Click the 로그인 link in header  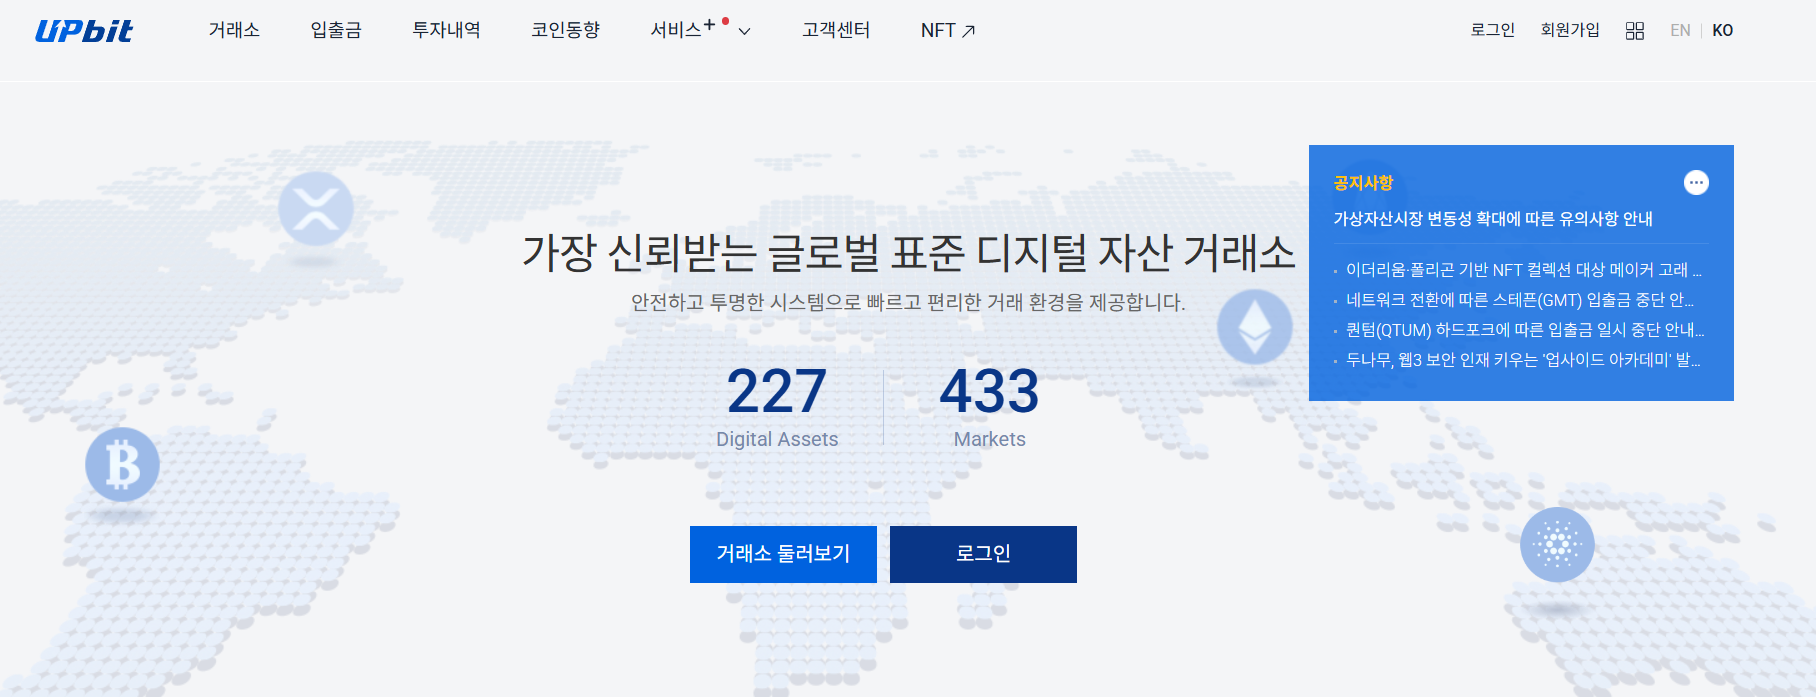1492,30
